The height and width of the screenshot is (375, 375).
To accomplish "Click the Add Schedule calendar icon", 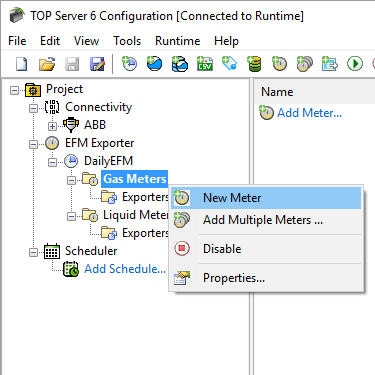I will [71, 269].
